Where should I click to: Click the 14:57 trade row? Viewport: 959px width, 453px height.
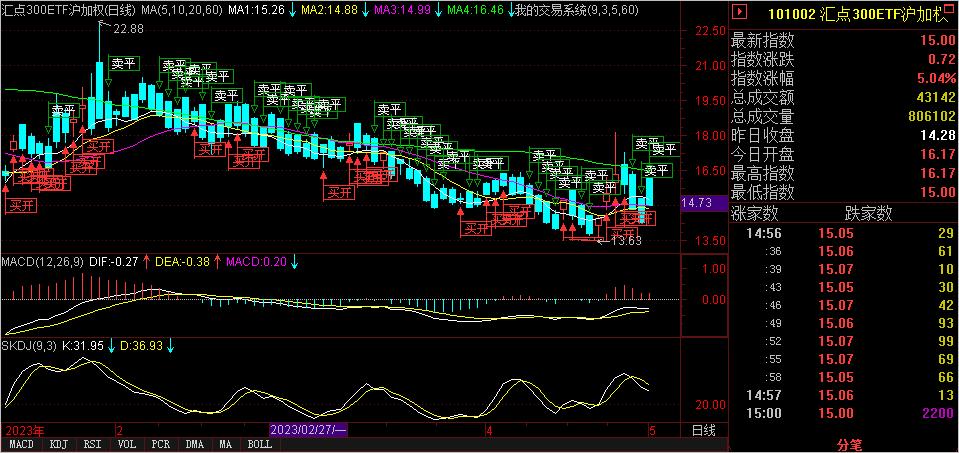pyautogui.click(x=844, y=395)
